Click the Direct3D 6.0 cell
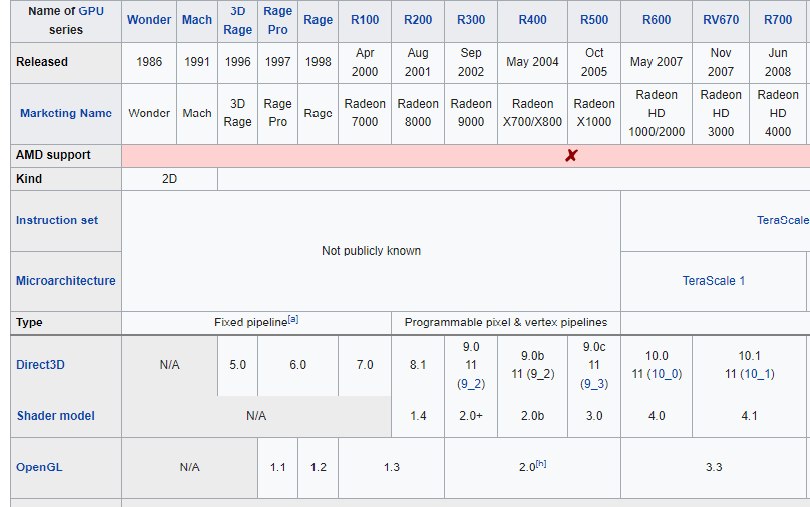The width and height of the screenshot is (810, 507). click(x=298, y=365)
